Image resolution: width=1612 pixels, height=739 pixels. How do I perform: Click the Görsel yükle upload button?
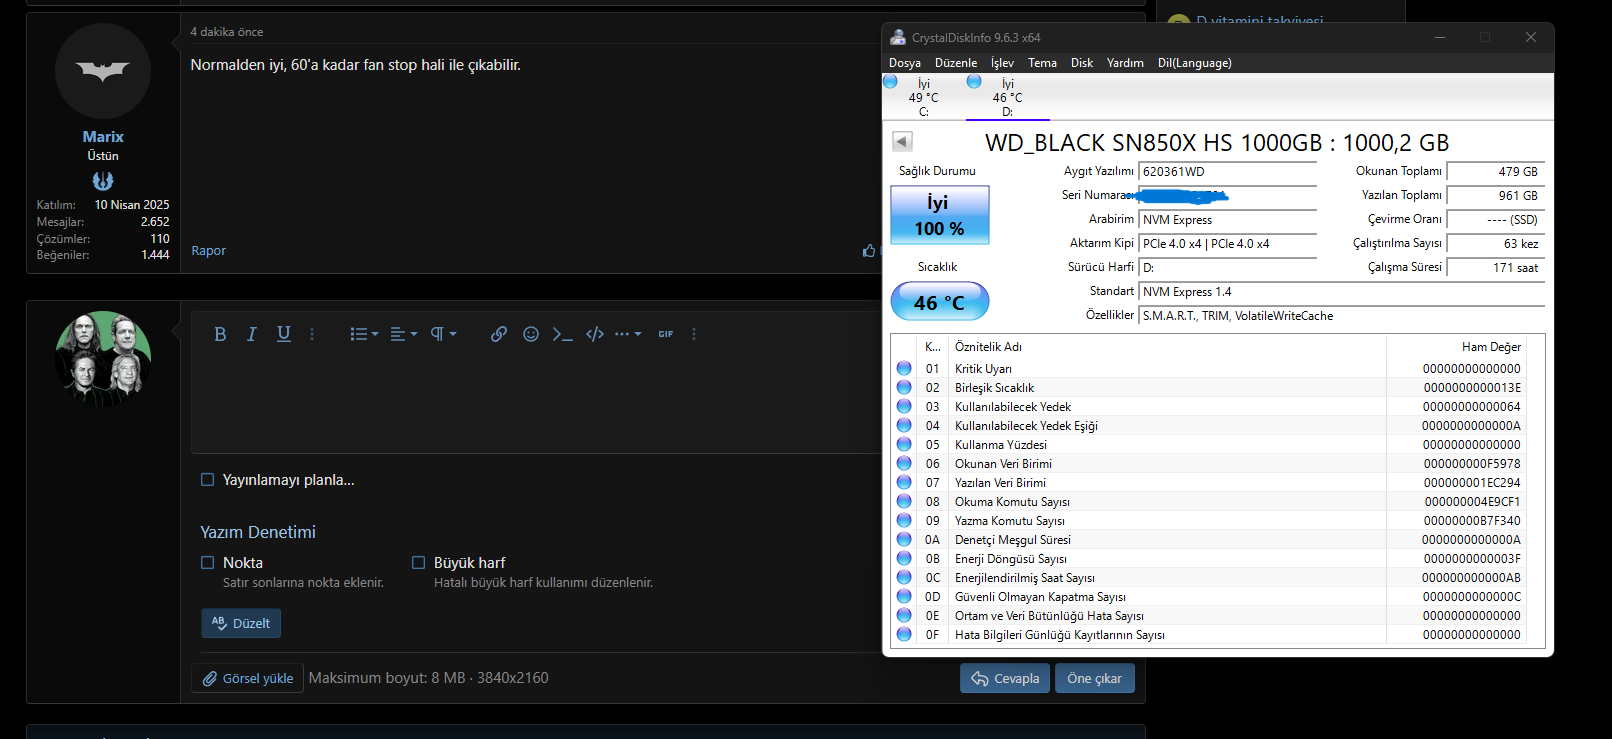(247, 678)
